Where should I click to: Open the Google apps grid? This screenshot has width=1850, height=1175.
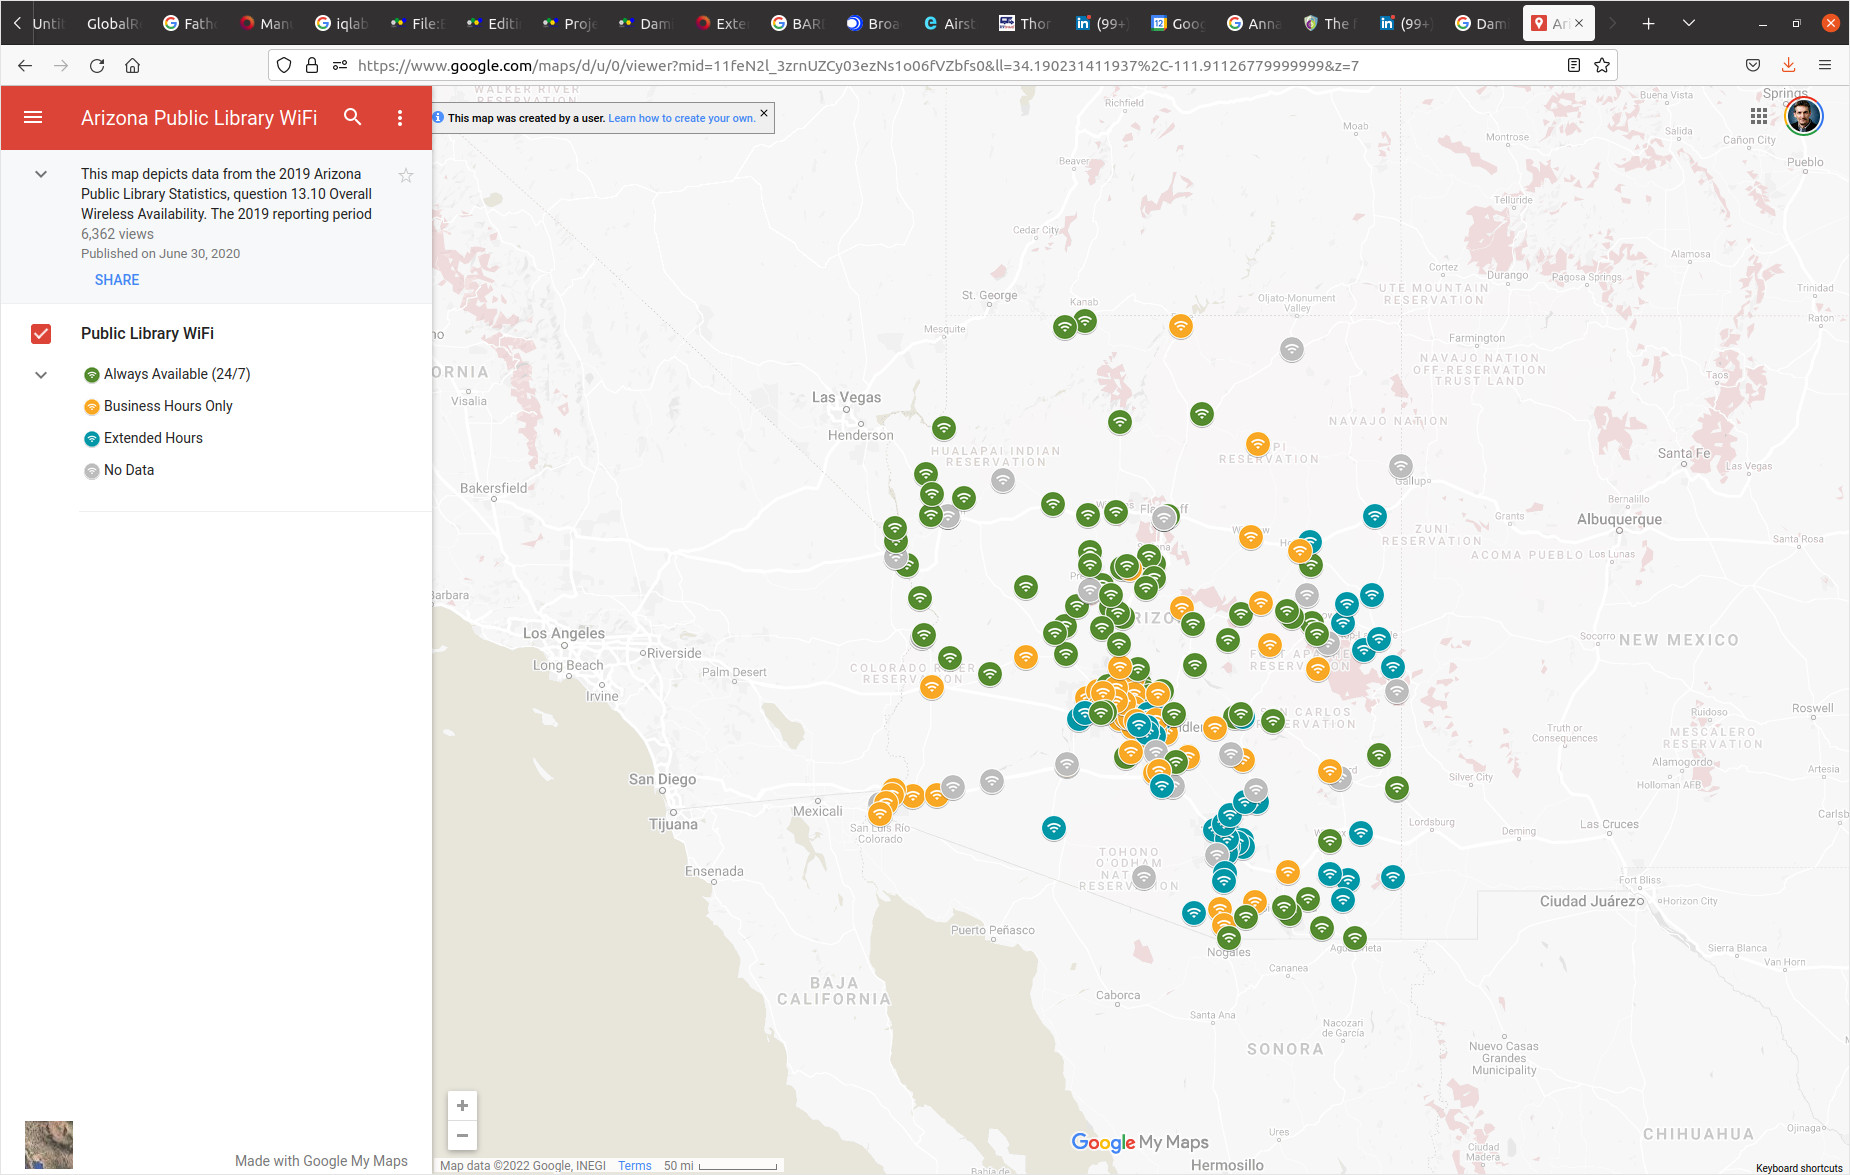pyautogui.click(x=1758, y=117)
